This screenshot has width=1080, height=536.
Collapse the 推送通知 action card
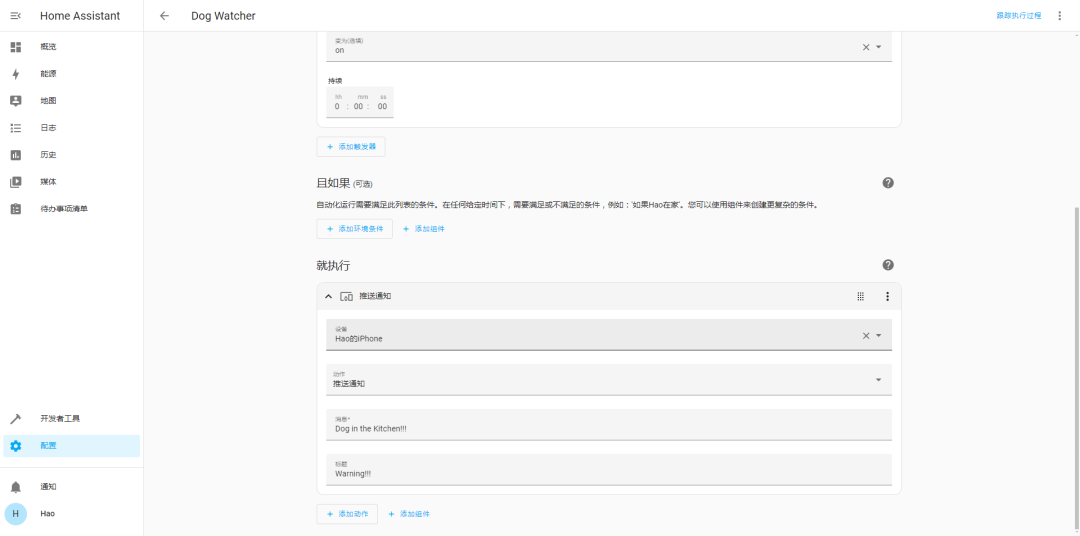click(x=328, y=296)
